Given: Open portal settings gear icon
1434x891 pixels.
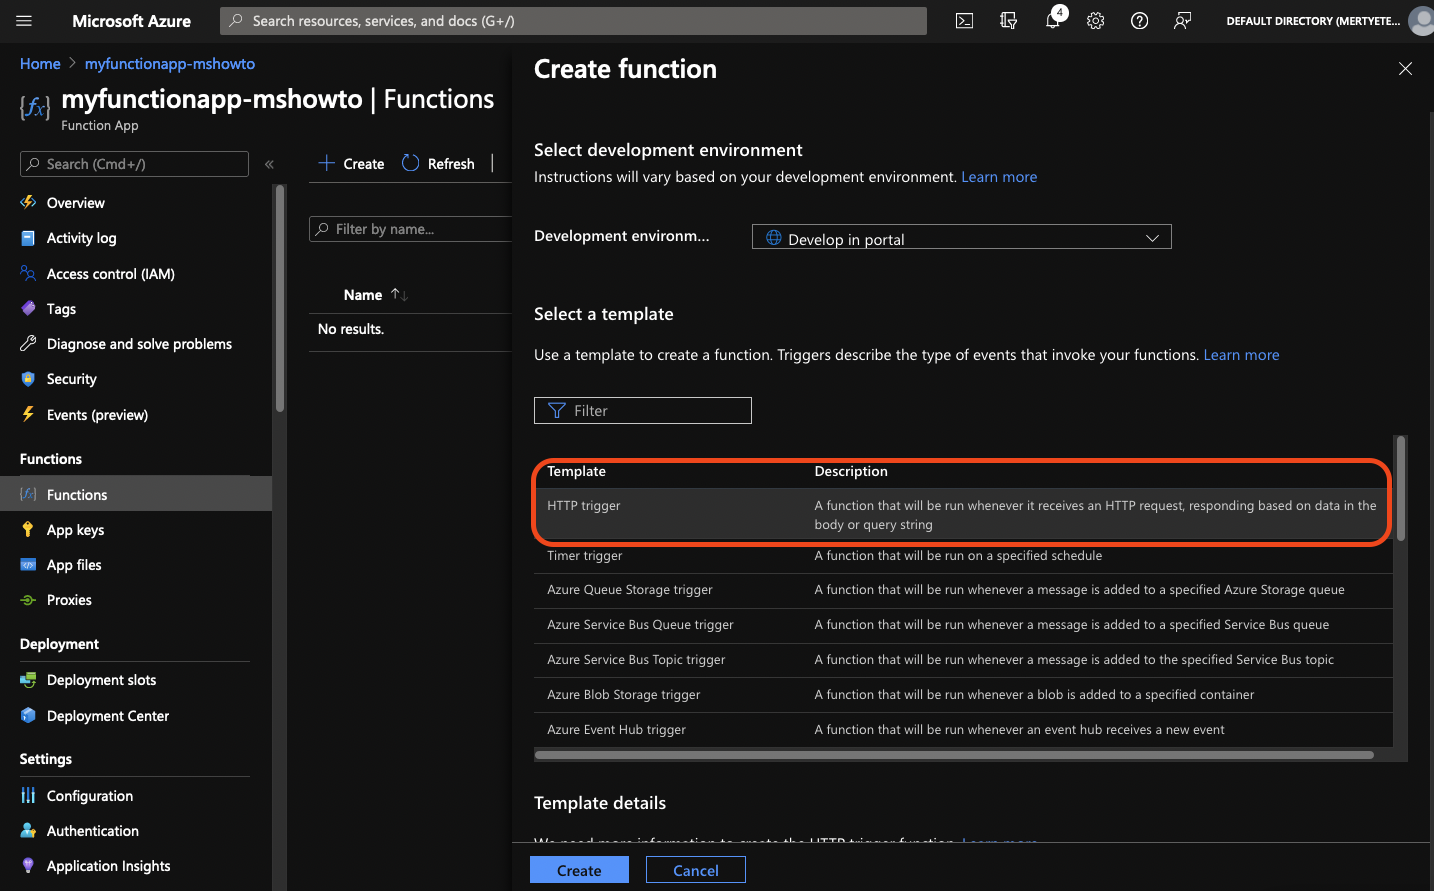Looking at the screenshot, I should point(1096,21).
